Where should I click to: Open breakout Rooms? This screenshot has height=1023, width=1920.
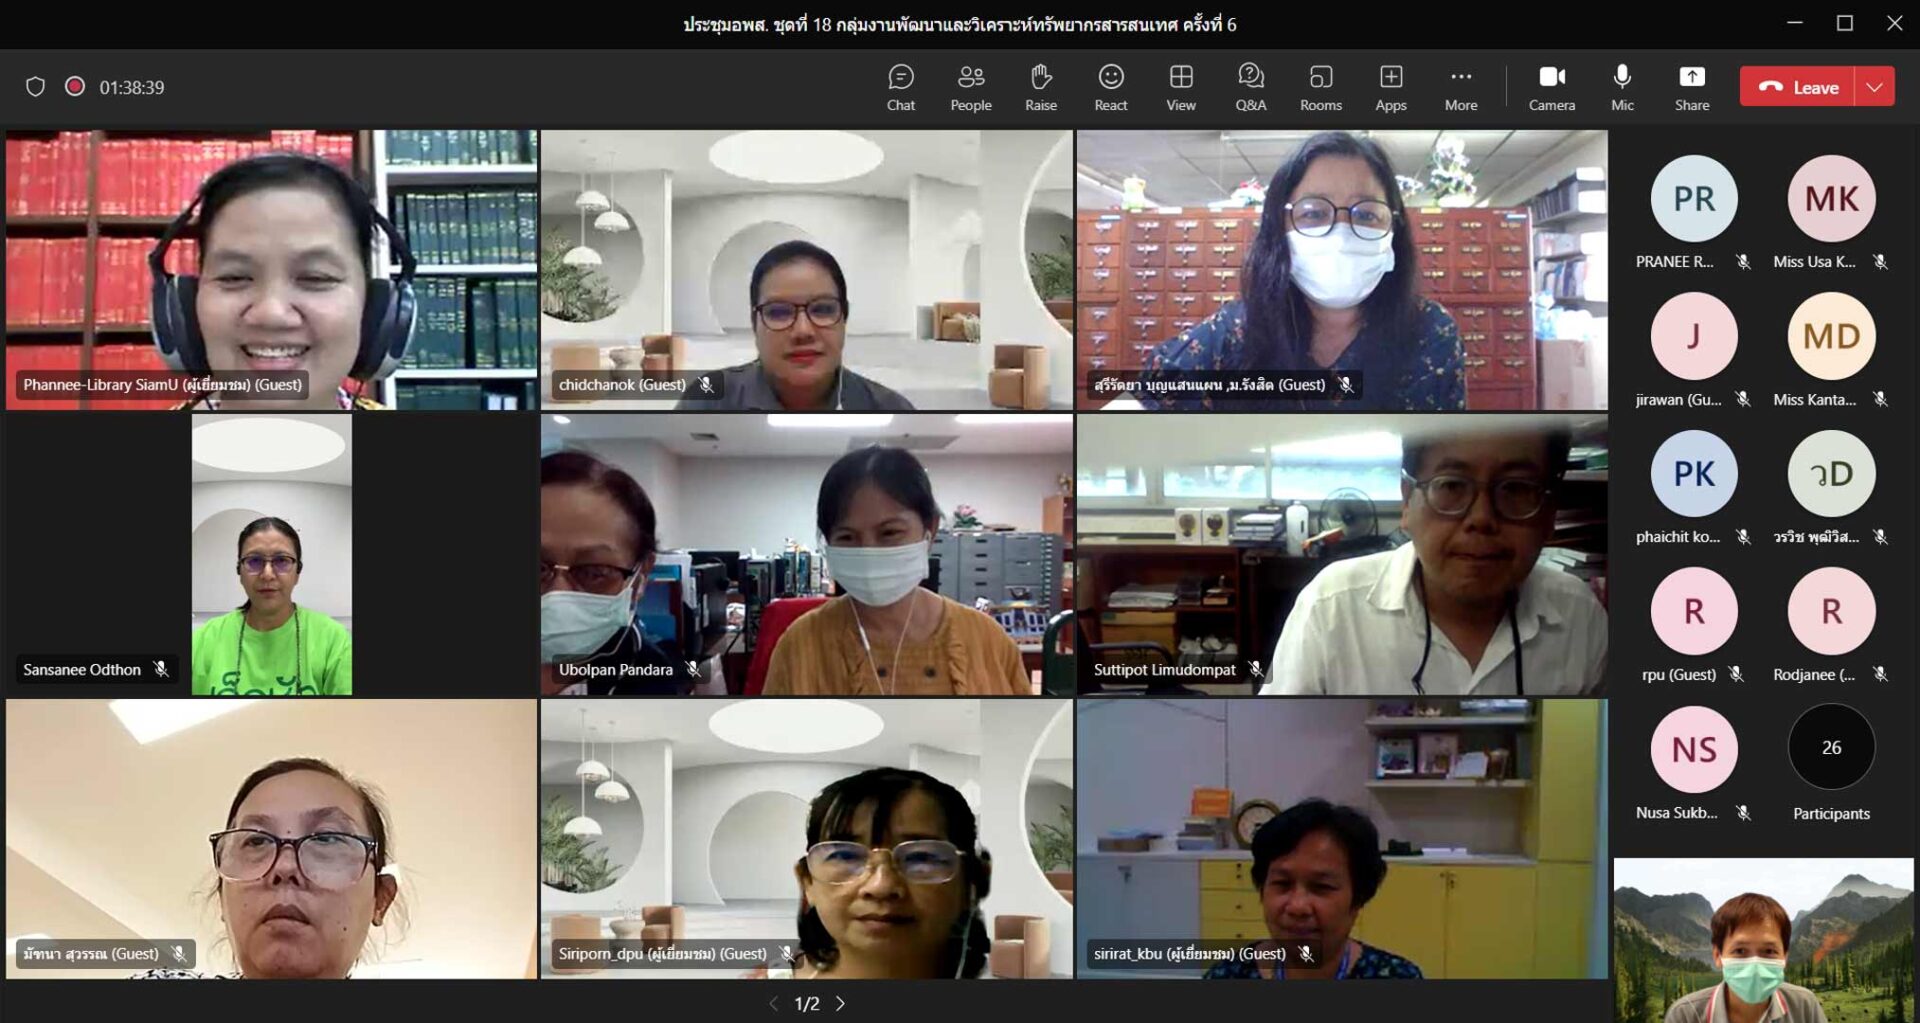[1320, 87]
